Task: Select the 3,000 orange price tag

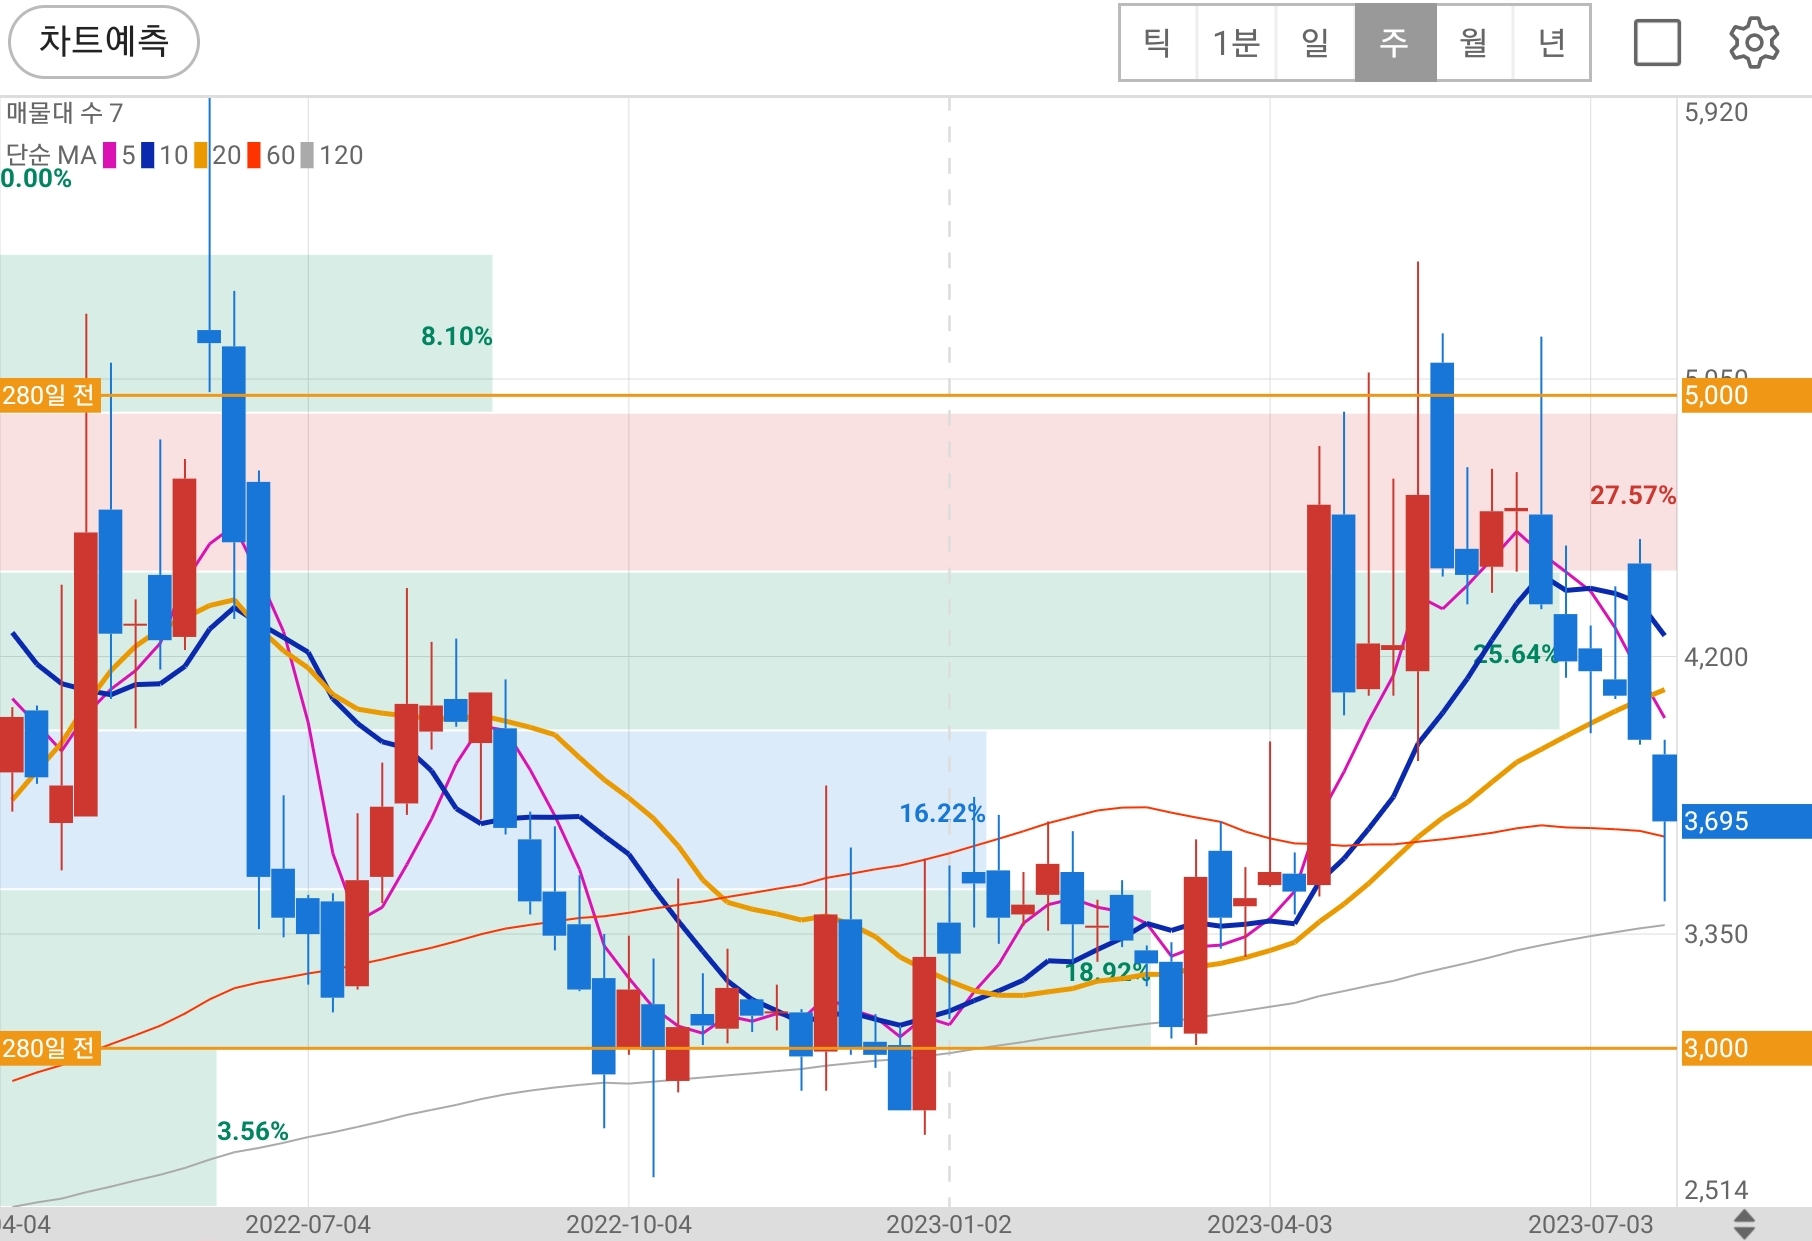Action: click(1746, 1048)
